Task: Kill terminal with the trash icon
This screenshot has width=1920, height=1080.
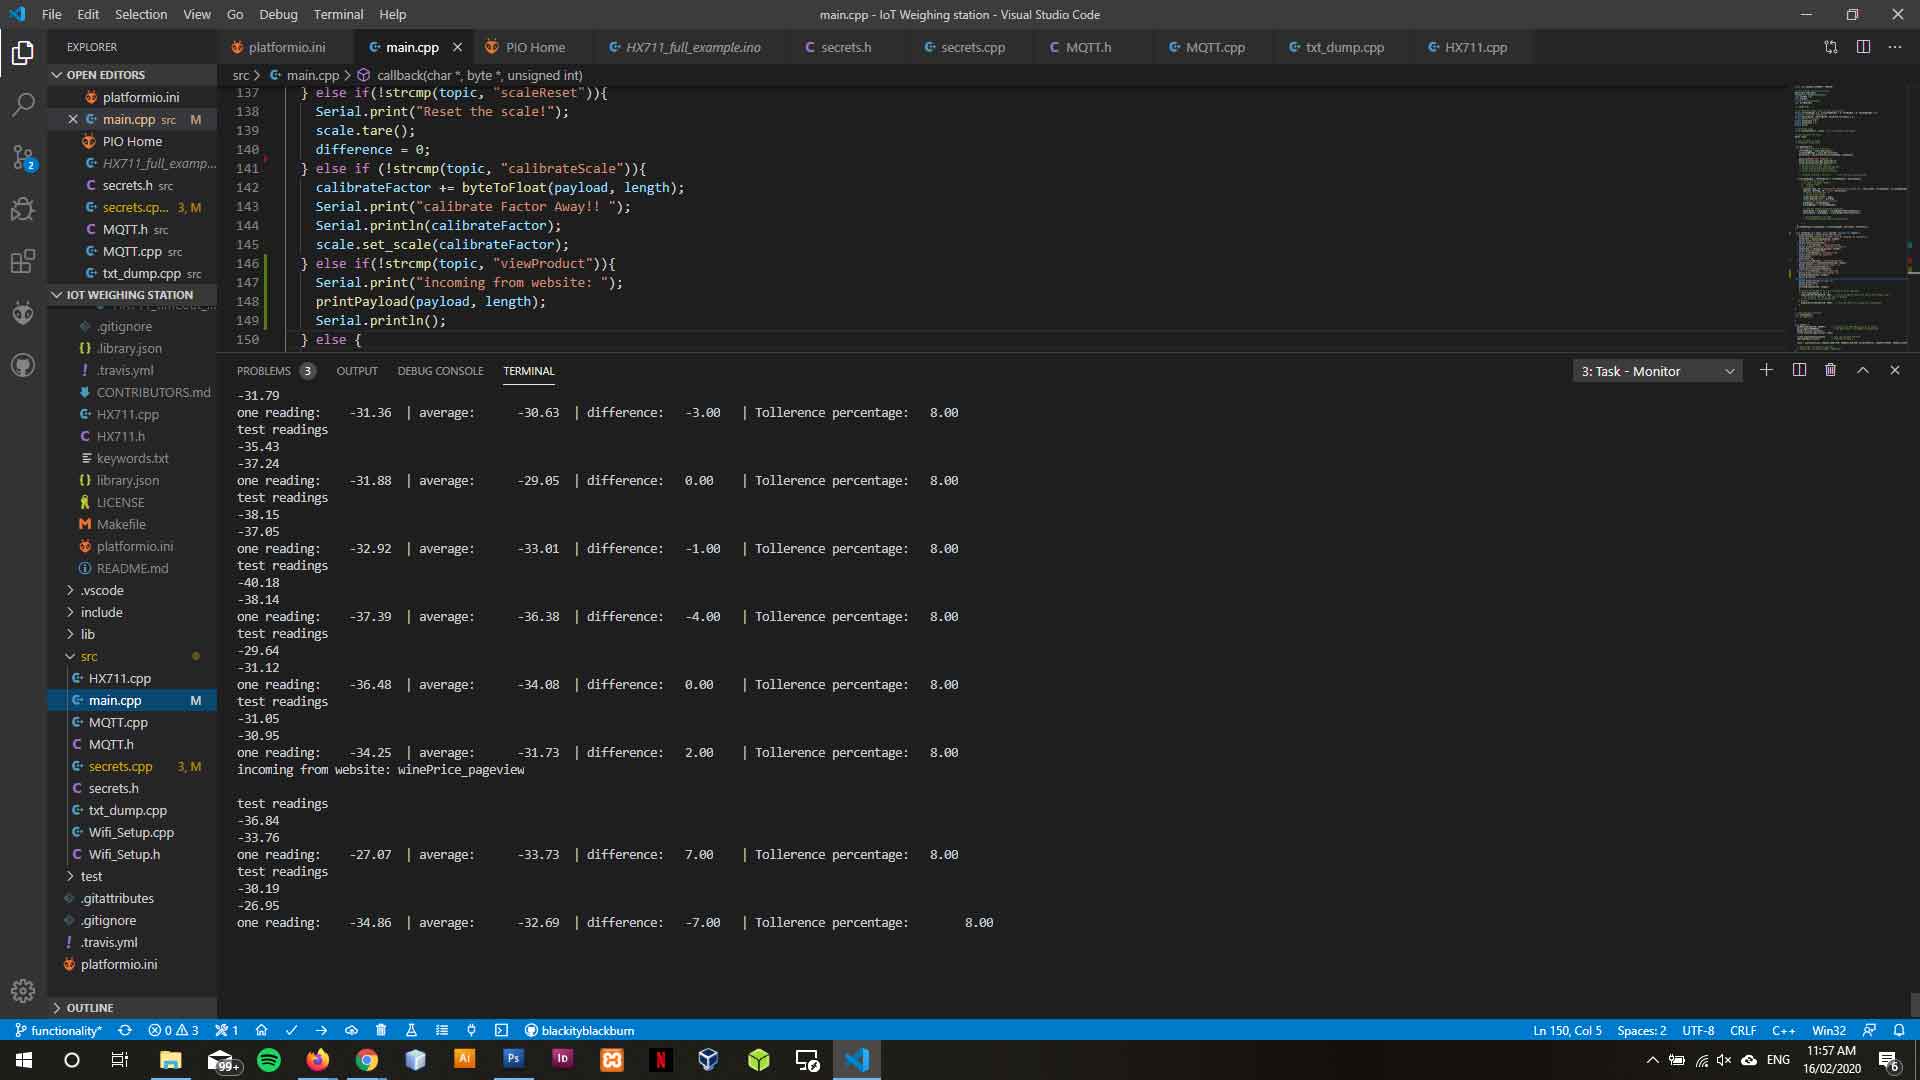Action: [x=1830, y=370]
